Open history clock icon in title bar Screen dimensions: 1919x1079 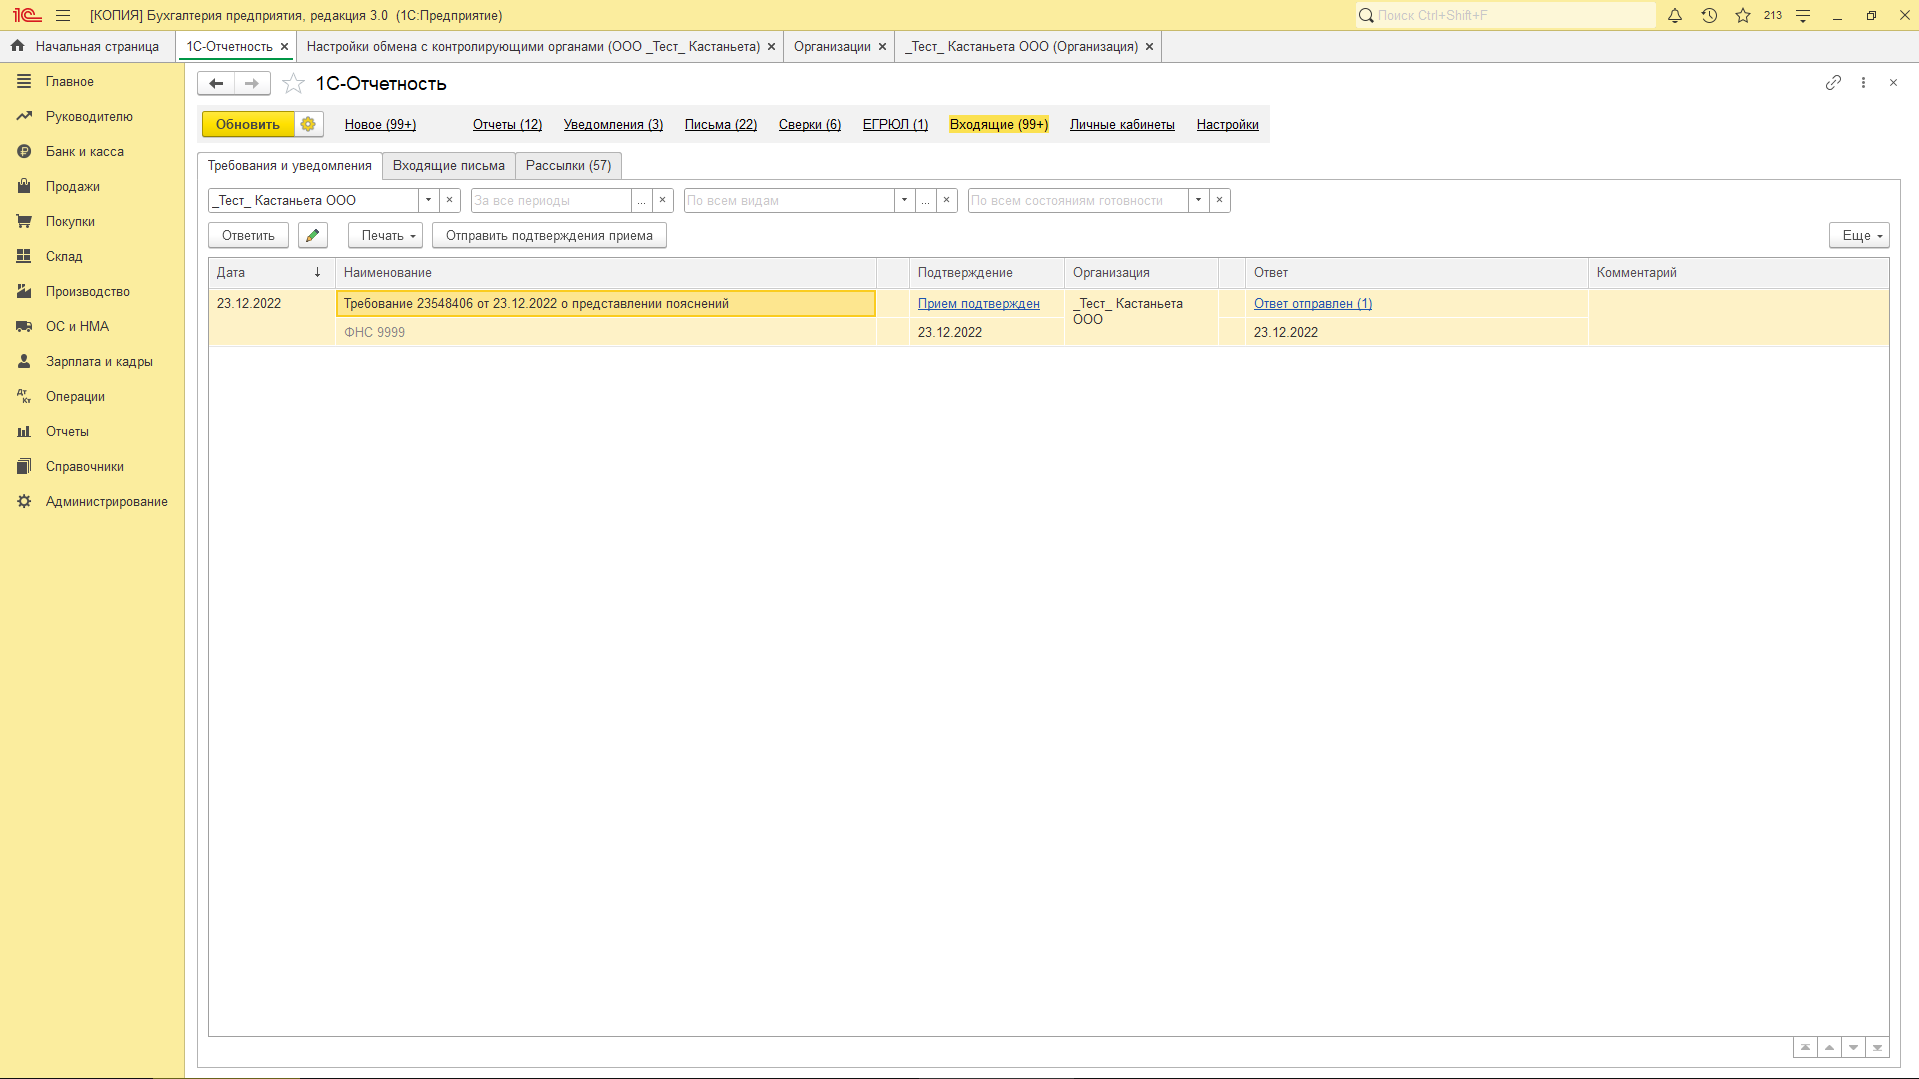pyautogui.click(x=1709, y=16)
